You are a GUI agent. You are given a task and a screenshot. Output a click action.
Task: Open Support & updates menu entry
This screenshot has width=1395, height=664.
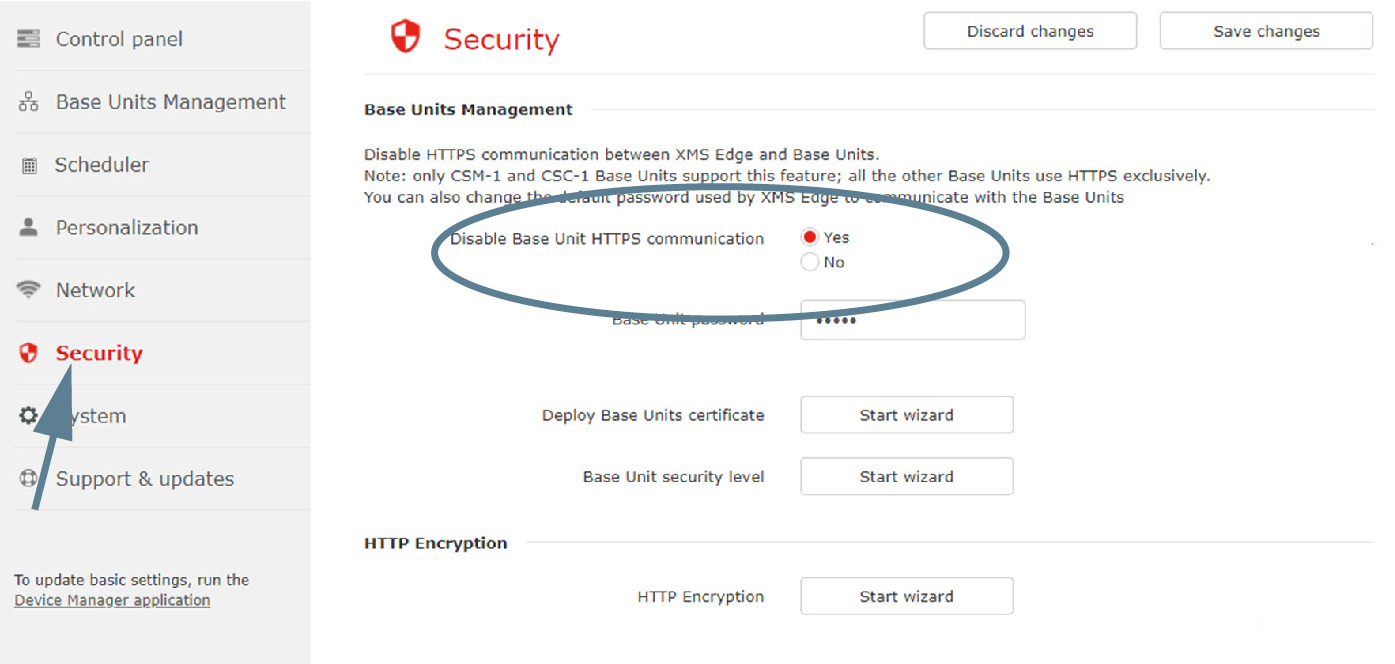(x=145, y=479)
